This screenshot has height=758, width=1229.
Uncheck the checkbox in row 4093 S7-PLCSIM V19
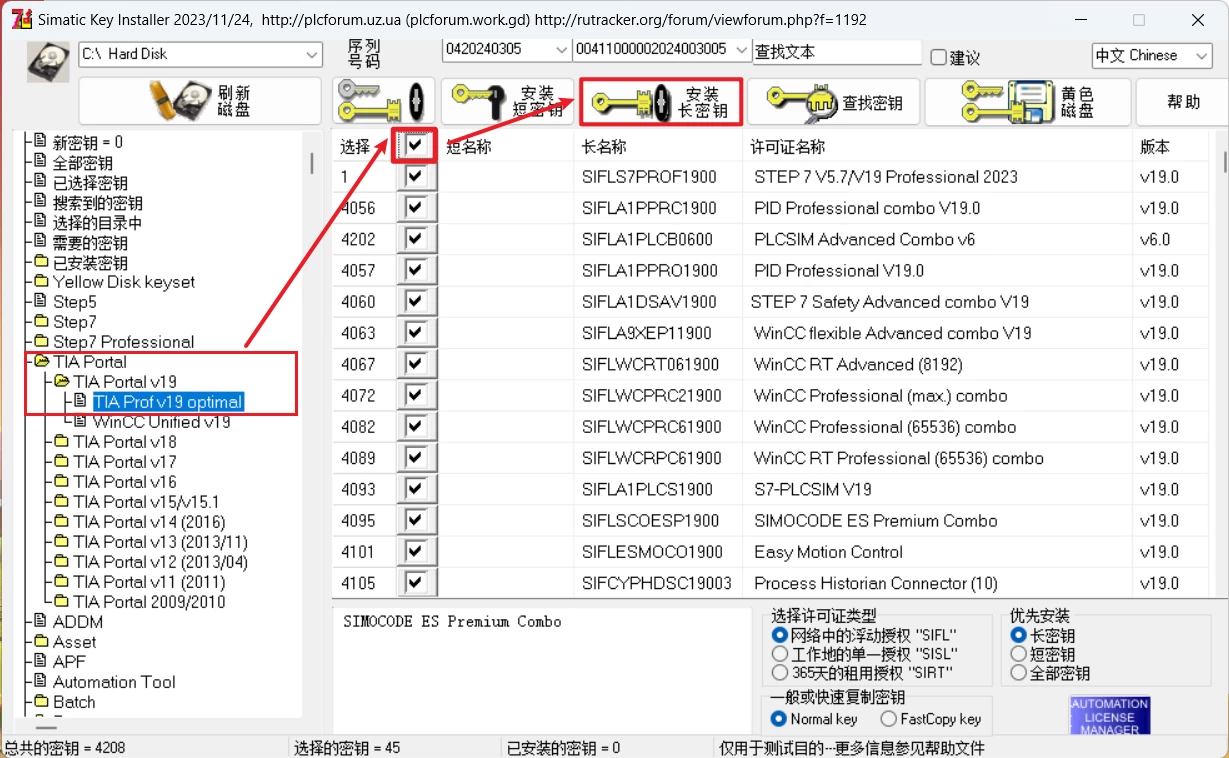pyautogui.click(x=416, y=489)
